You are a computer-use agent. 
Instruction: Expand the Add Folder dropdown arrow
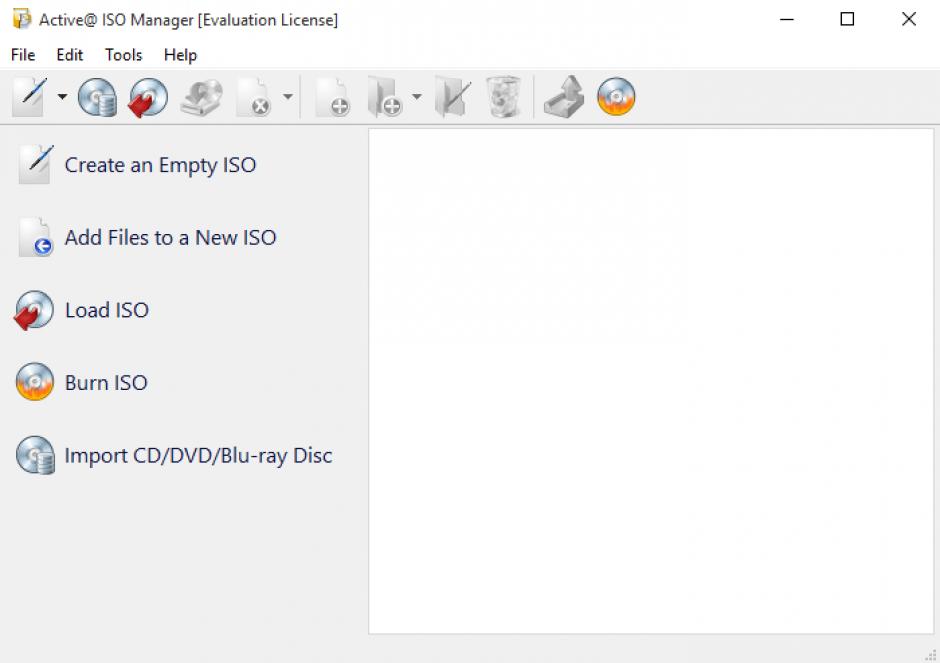pos(417,97)
